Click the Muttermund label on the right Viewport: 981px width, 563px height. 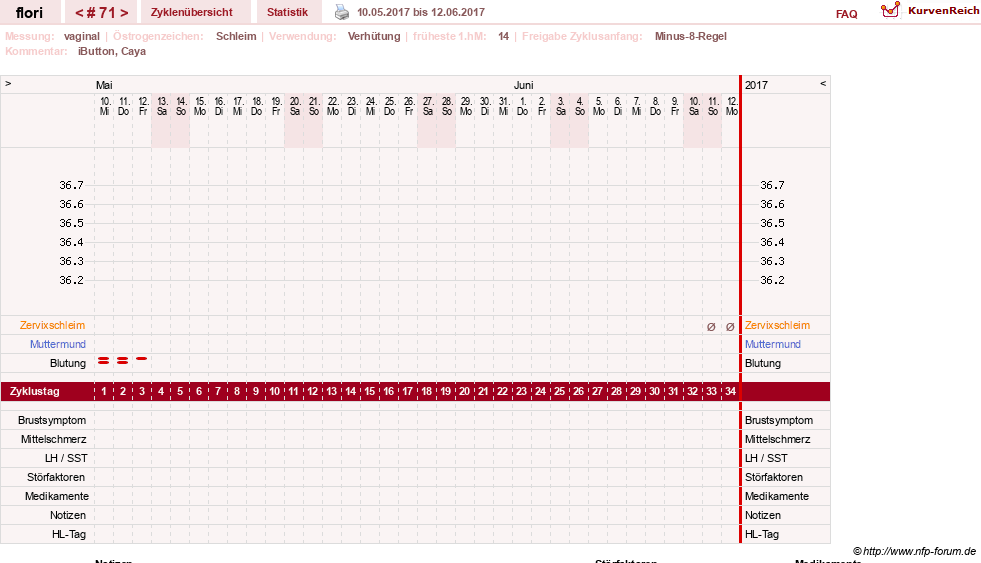[773, 344]
